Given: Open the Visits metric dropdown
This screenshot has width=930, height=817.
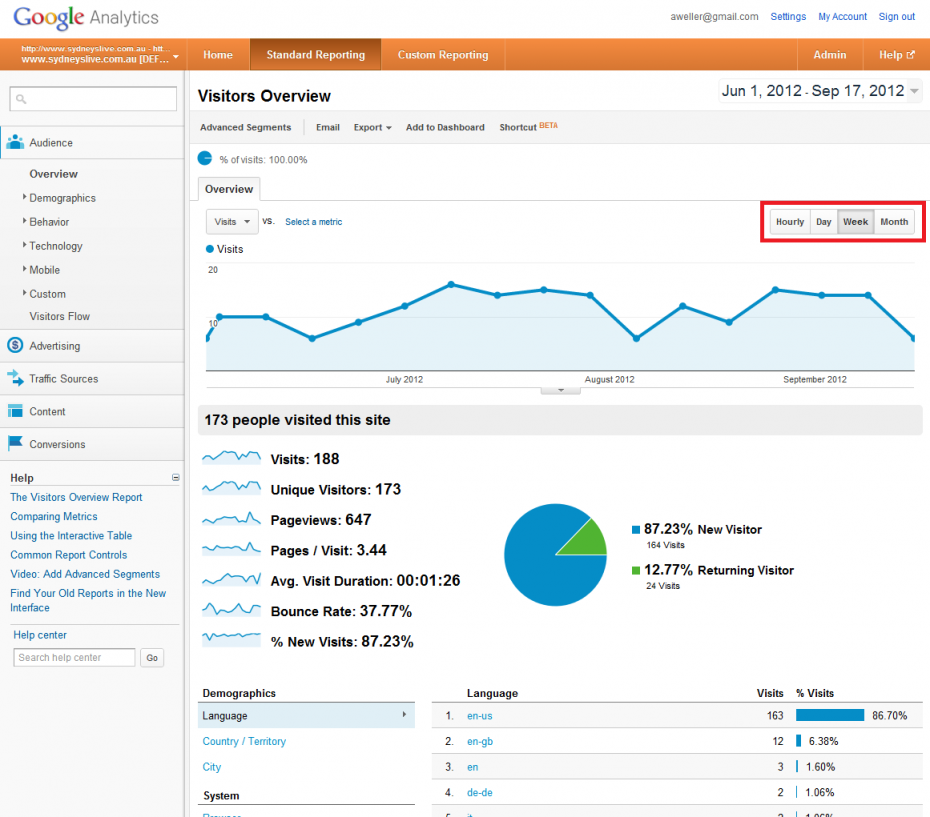Looking at the screenshot, I should pyautogui.click(x=232, y=221).
